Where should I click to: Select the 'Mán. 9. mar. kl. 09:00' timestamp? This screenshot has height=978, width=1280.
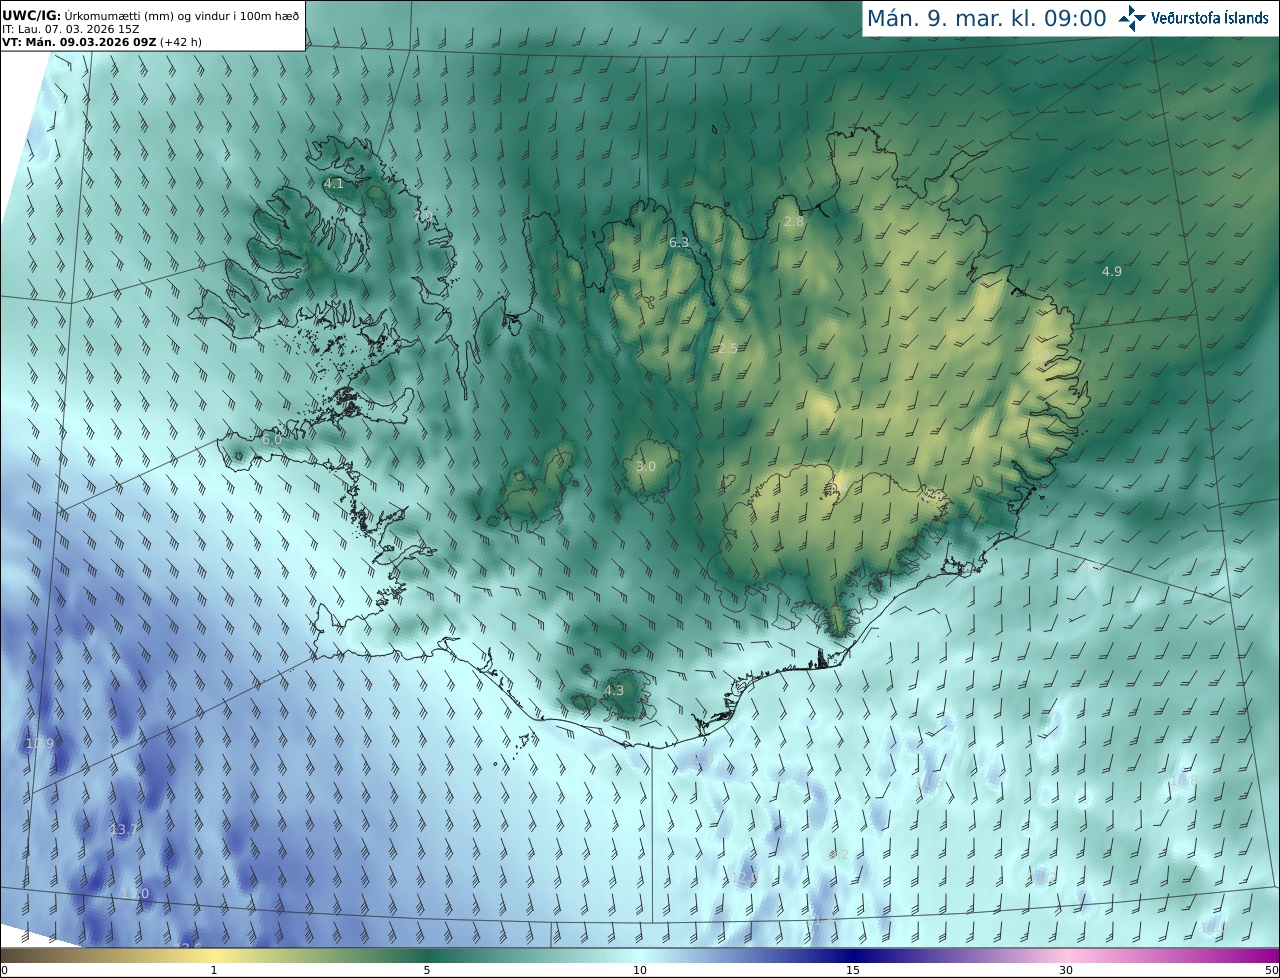coord(986,18)
